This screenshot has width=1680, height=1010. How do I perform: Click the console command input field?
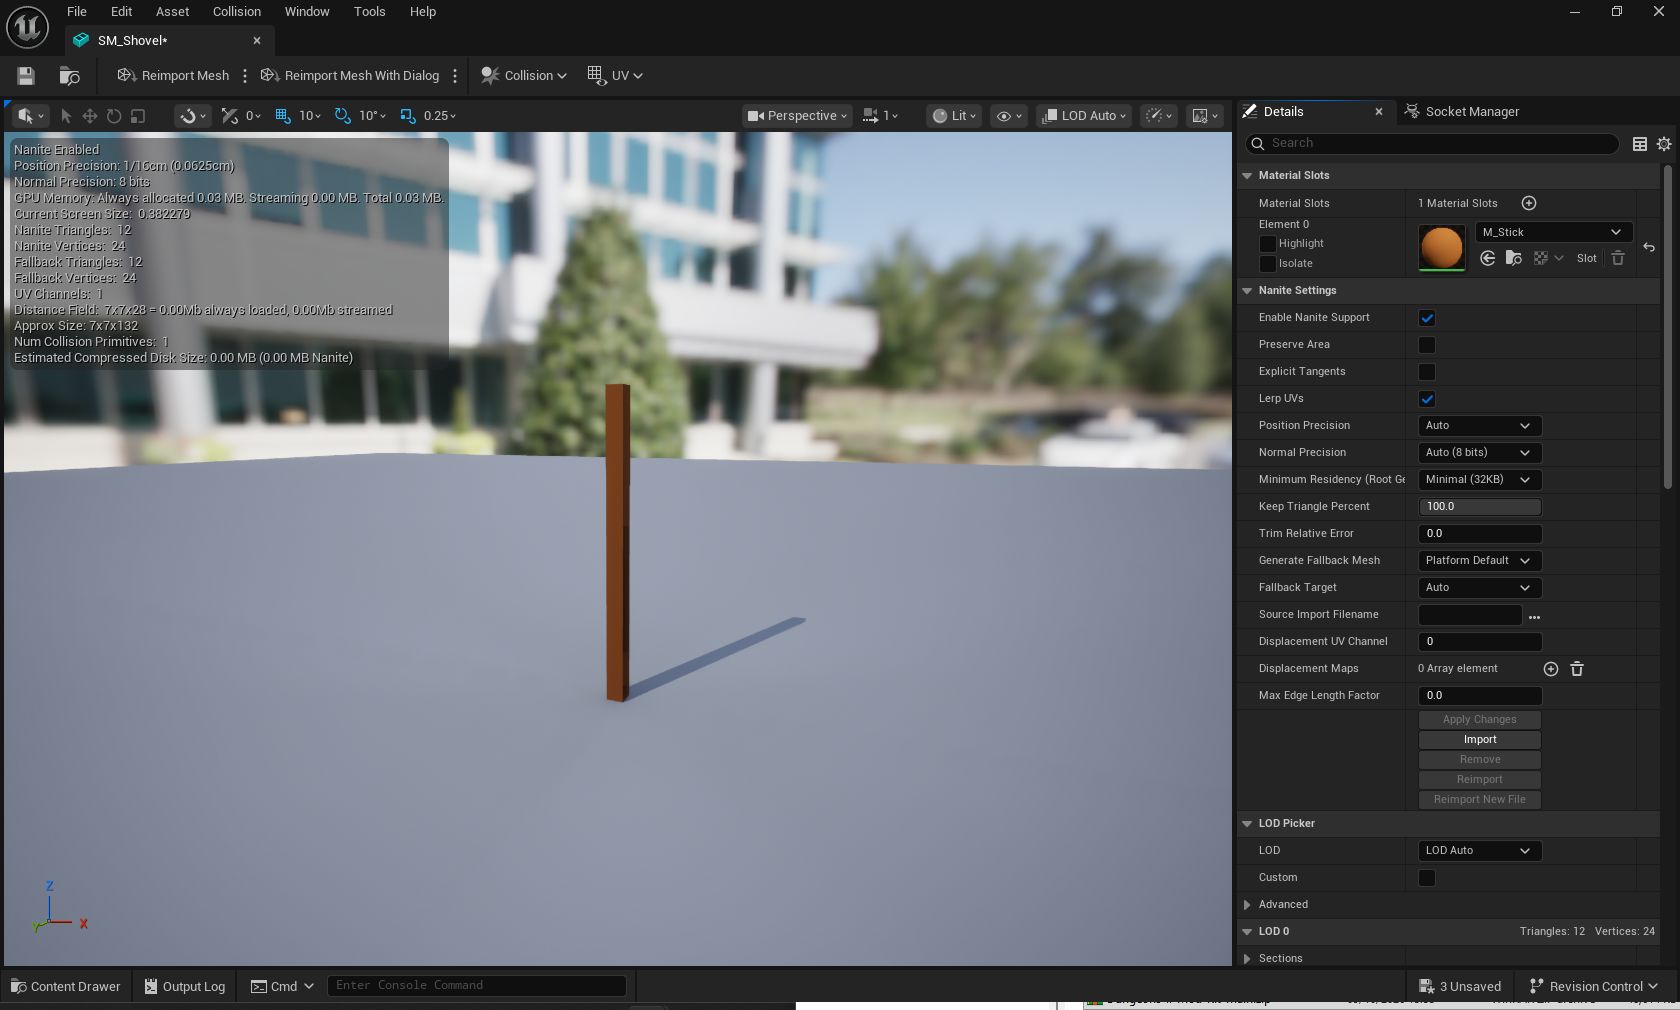click(x=476, y=986)
